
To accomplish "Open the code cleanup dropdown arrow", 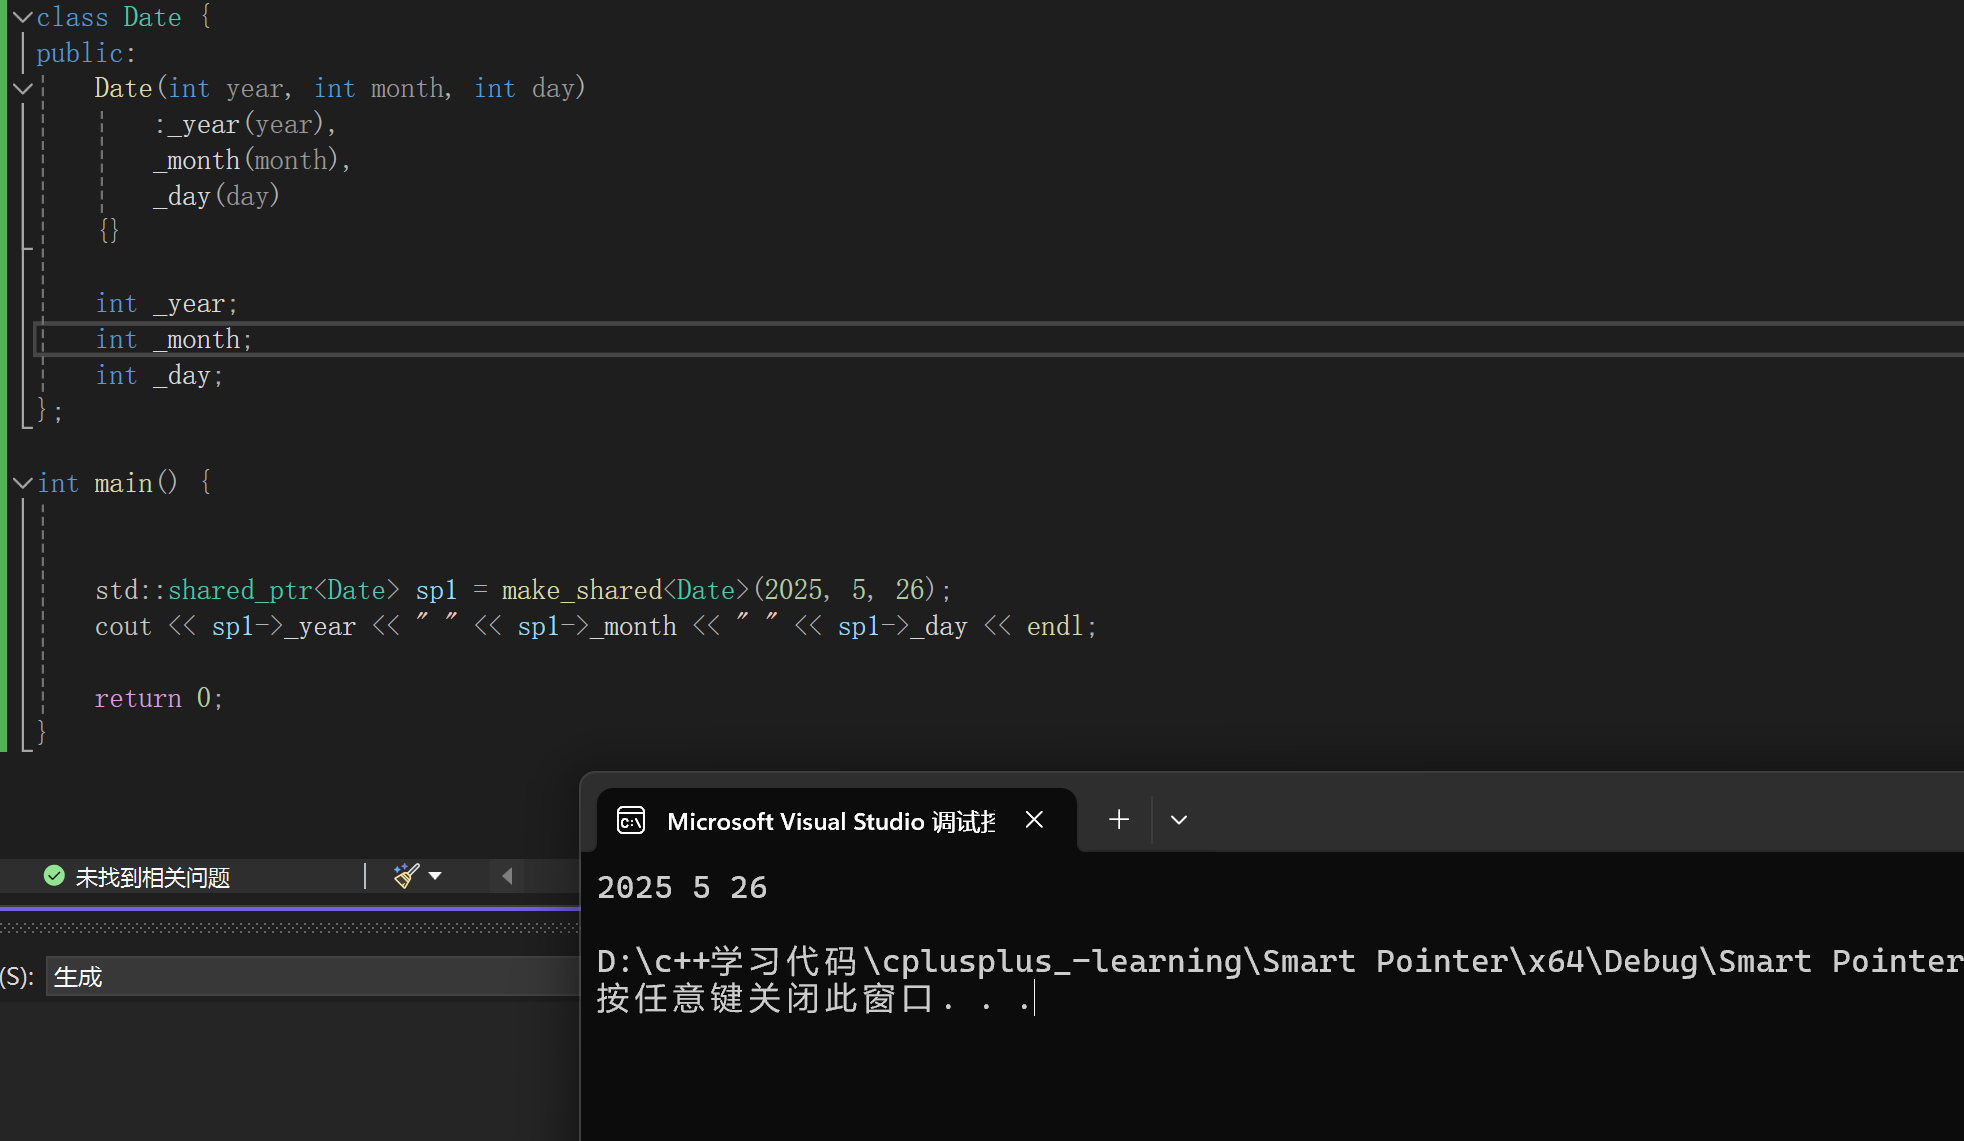I will pyautogui.click(x=435, y=876).
